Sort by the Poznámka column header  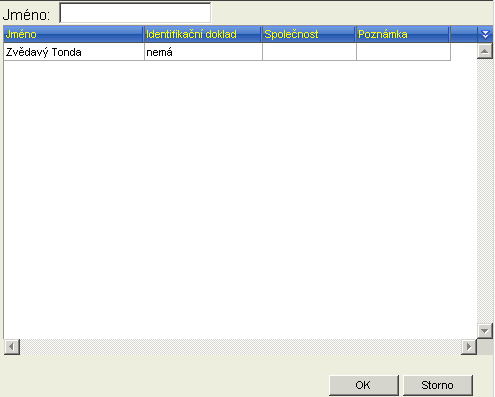[403, 34]
